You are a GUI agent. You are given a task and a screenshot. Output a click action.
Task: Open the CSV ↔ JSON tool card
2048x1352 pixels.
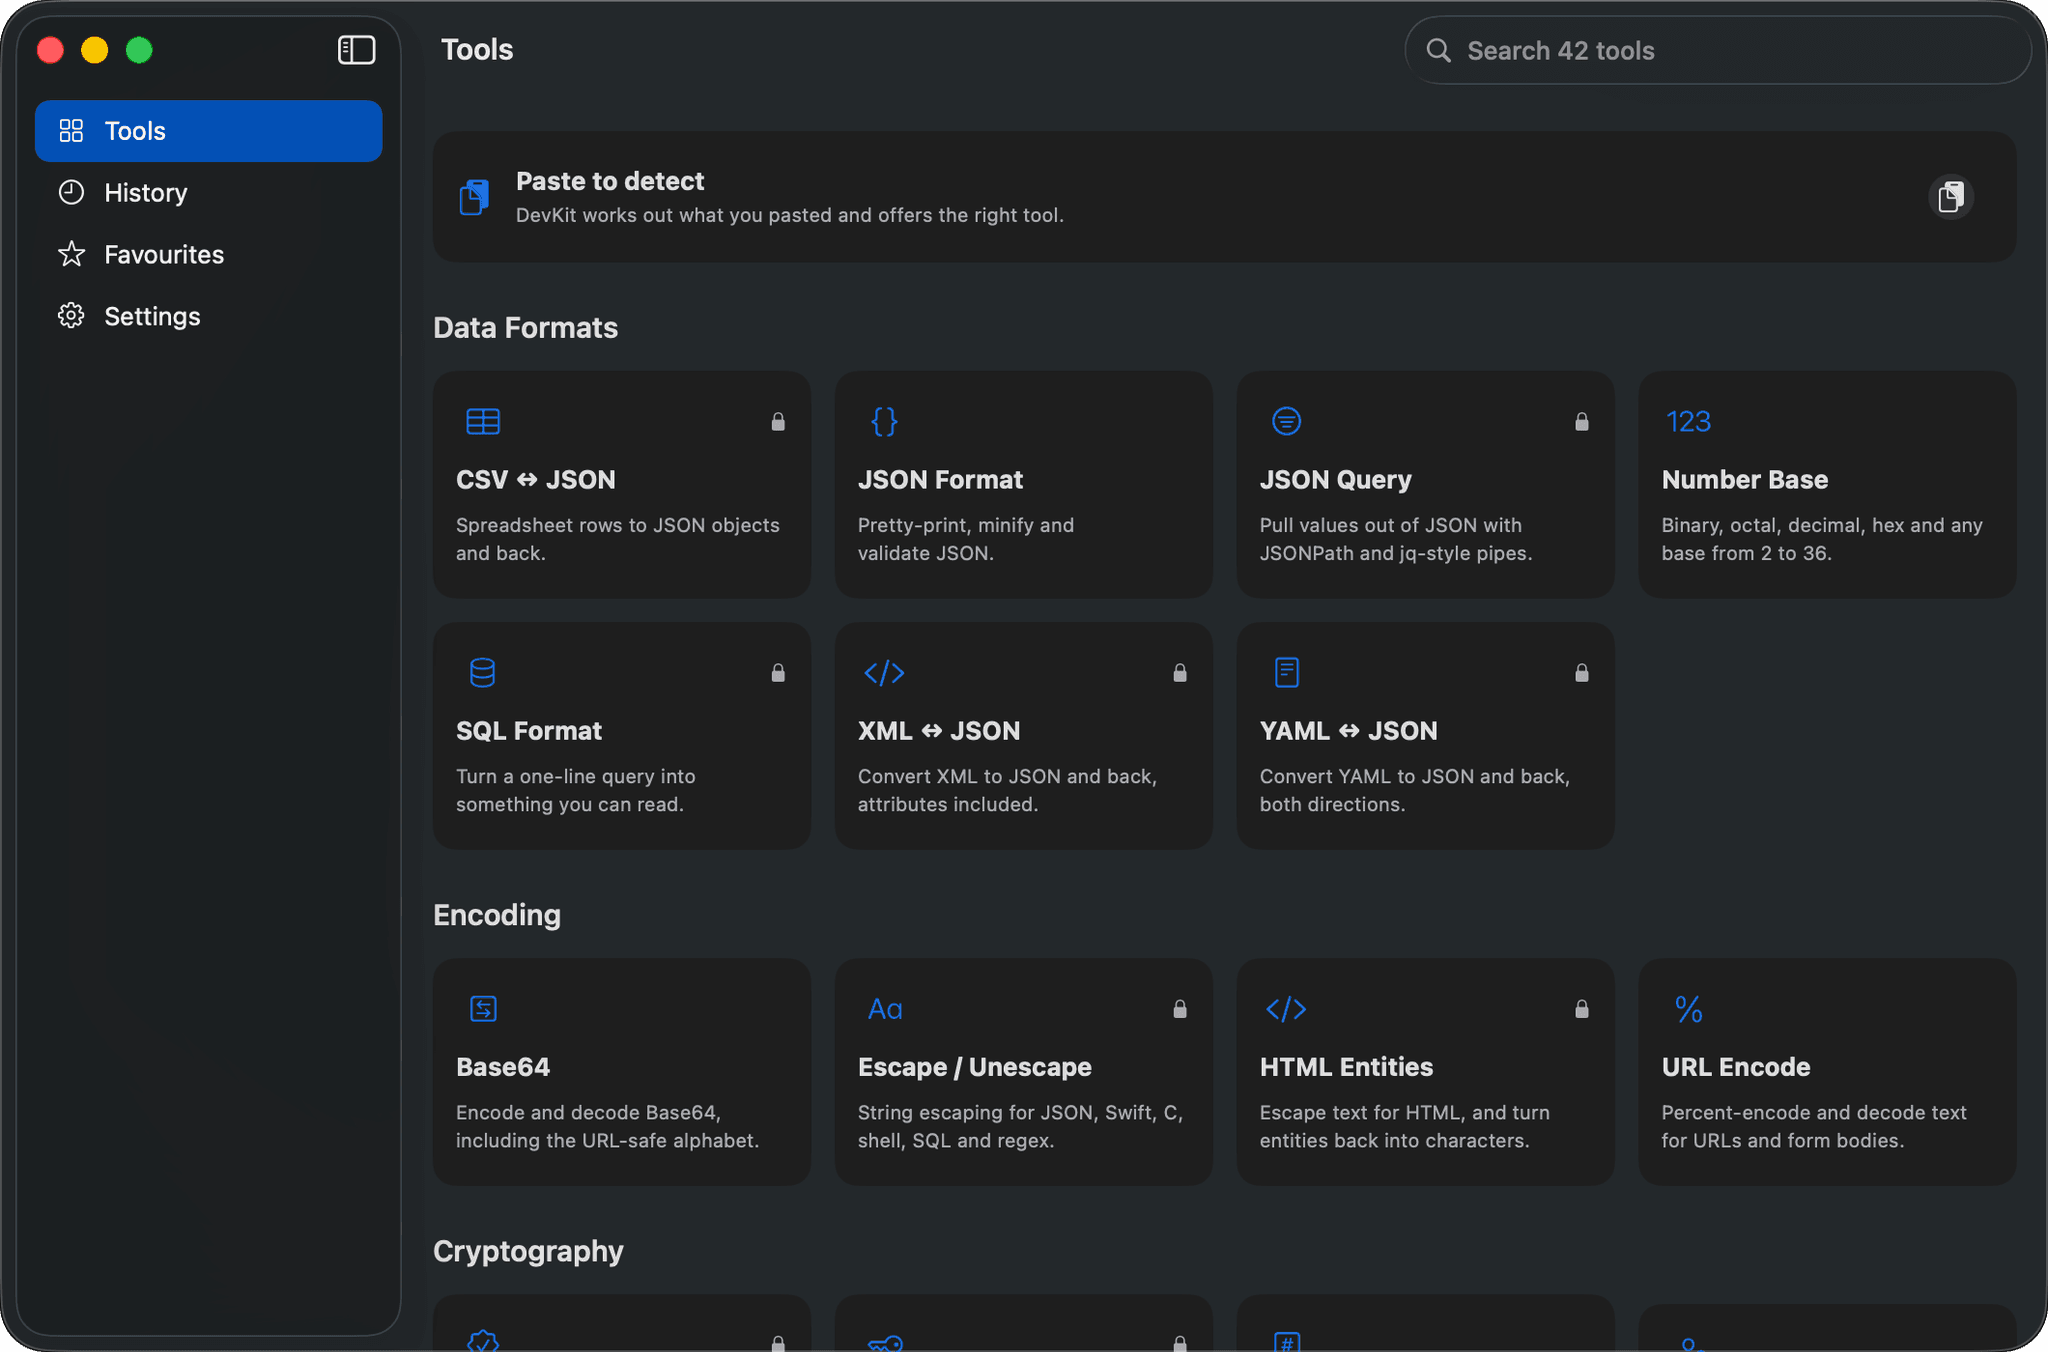621,485
